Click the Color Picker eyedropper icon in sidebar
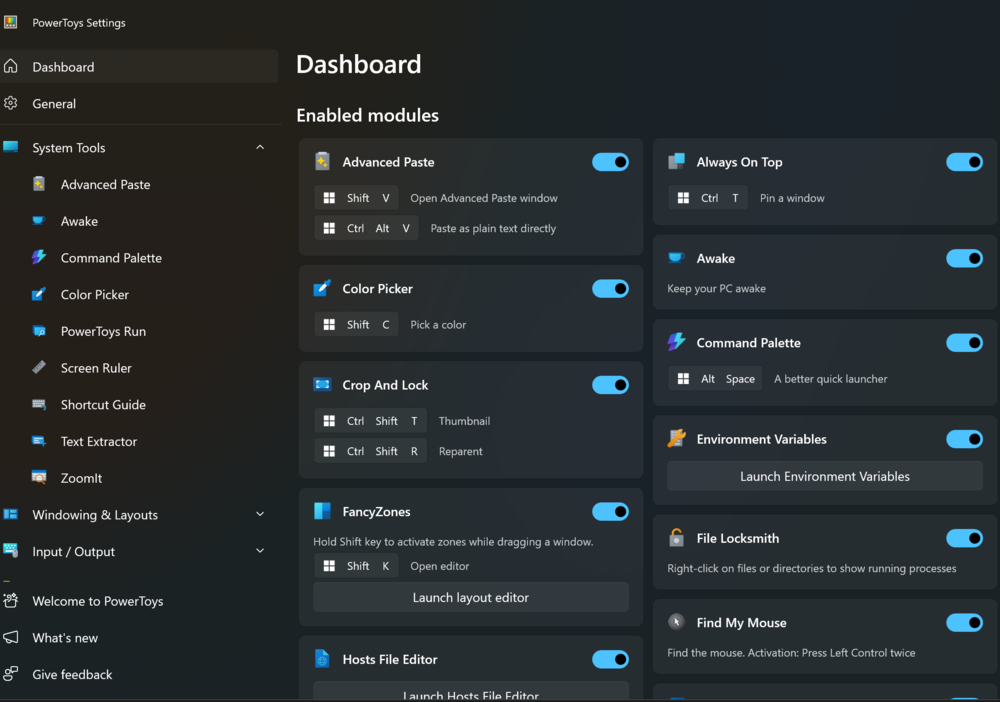This screenshot has width=1000, height=702. coord(39,295)
